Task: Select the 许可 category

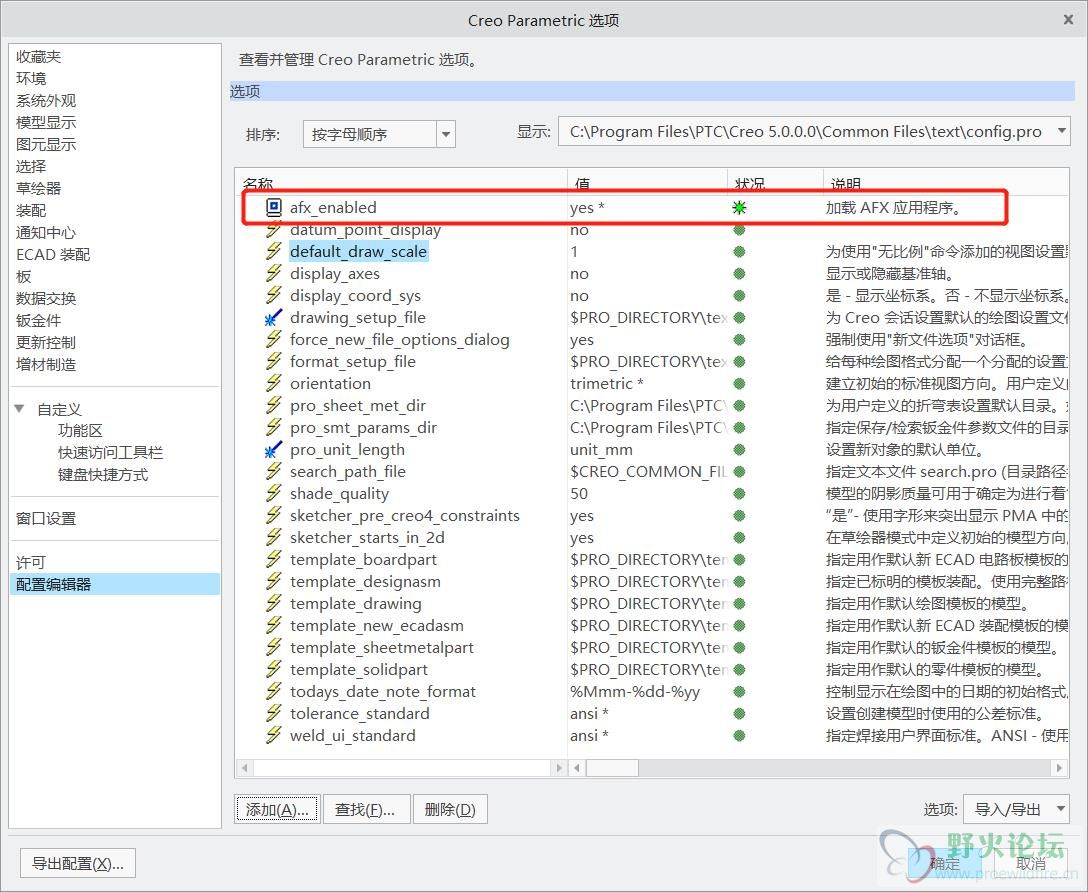Action: [x=31, y=562]
